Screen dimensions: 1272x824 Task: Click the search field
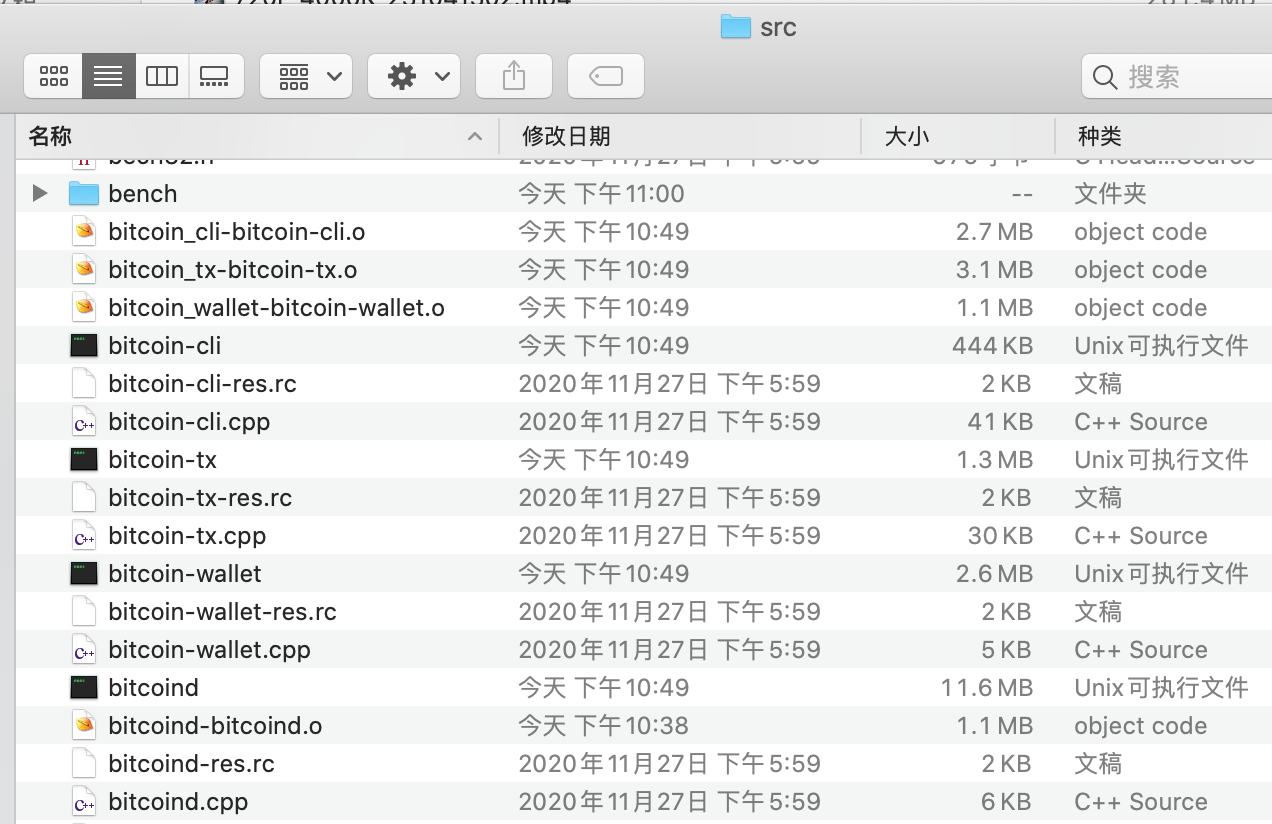click(1177, 76)
